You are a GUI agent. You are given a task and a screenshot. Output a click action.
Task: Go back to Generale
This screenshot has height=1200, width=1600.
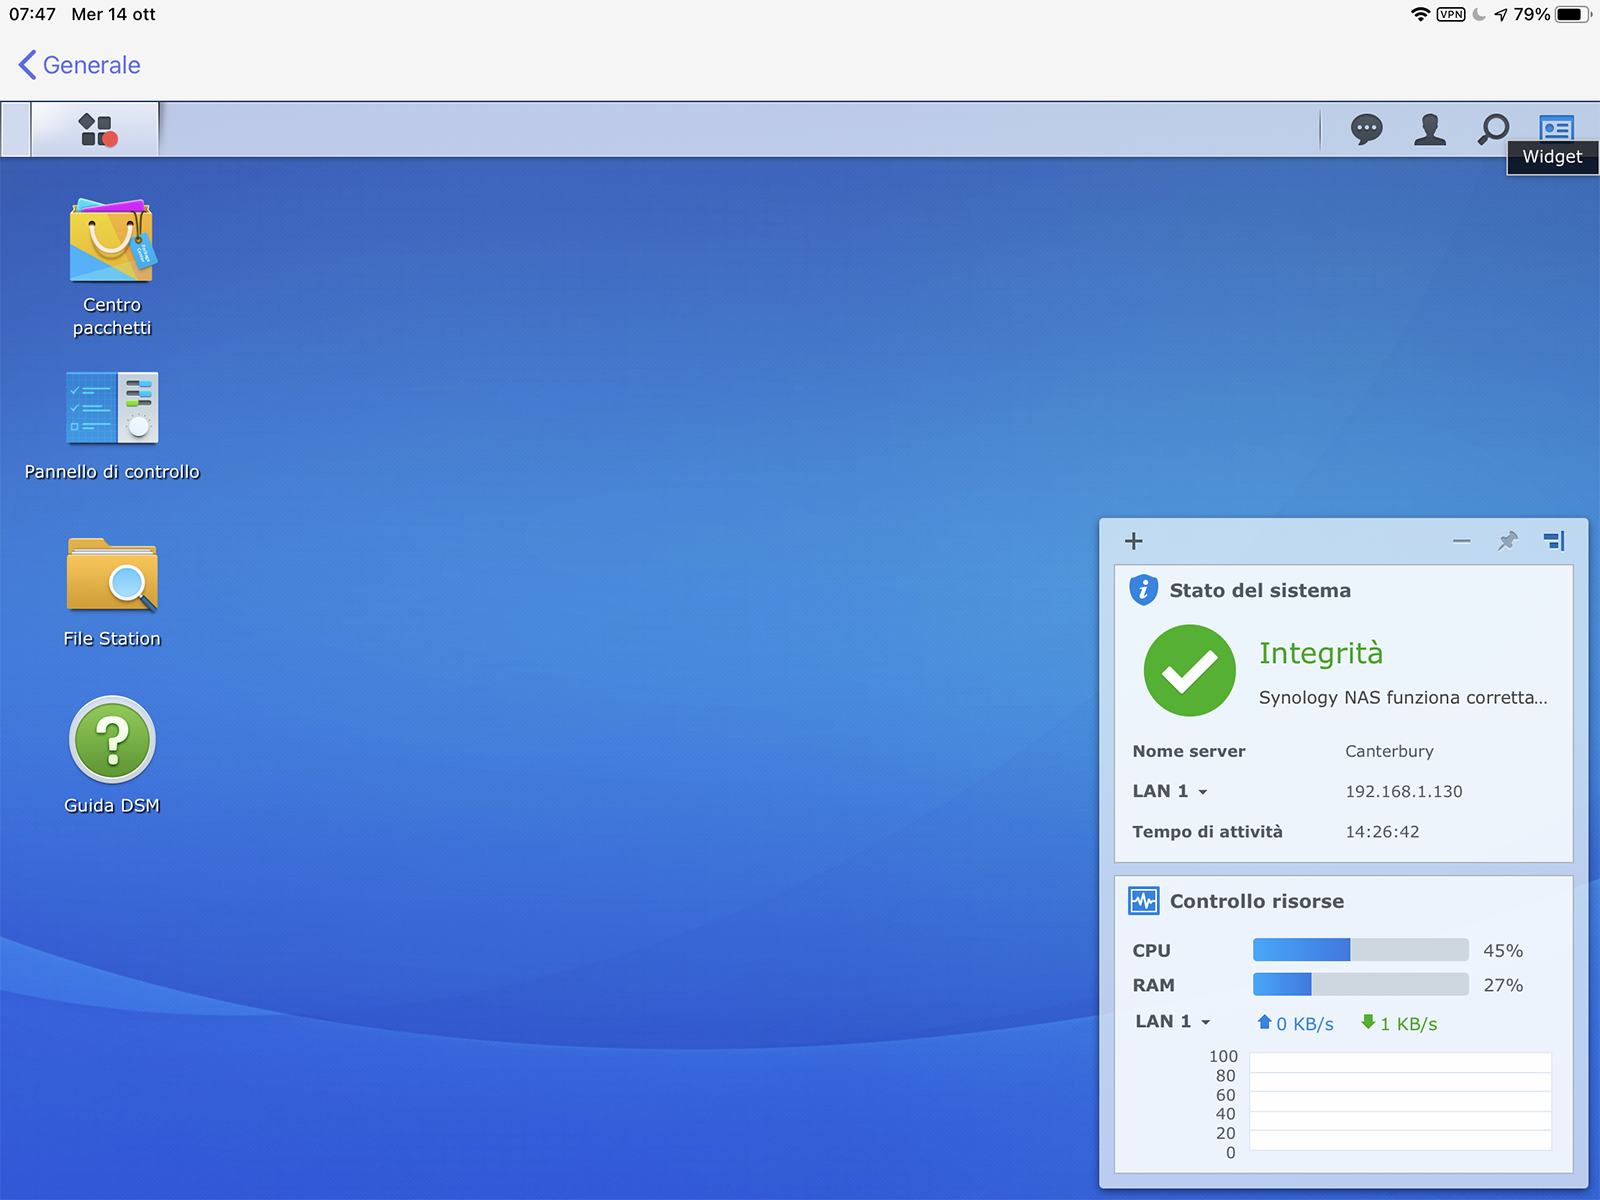pos(79,65)
